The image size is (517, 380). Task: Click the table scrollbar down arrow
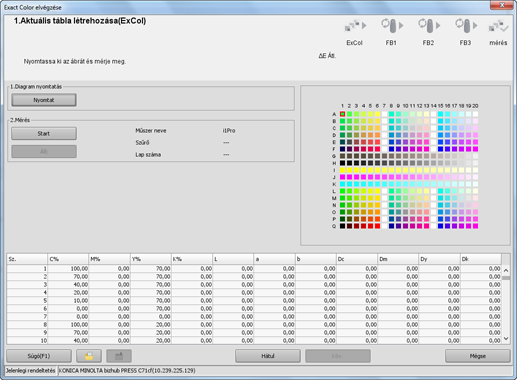tap(506, 339)
